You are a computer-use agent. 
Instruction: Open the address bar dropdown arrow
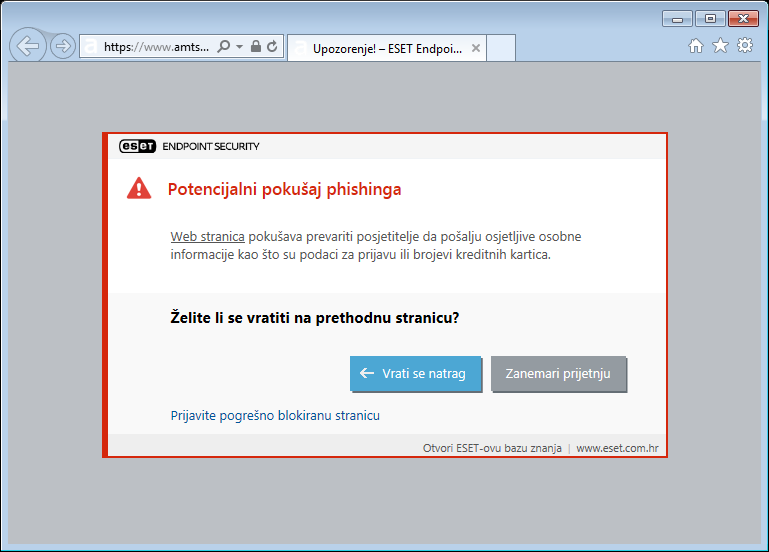click(x=239, y=47)
